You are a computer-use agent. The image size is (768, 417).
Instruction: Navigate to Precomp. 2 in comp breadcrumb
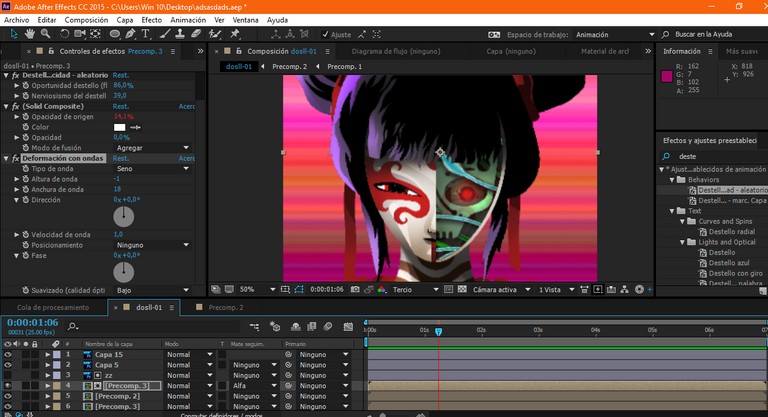(289, 67)
